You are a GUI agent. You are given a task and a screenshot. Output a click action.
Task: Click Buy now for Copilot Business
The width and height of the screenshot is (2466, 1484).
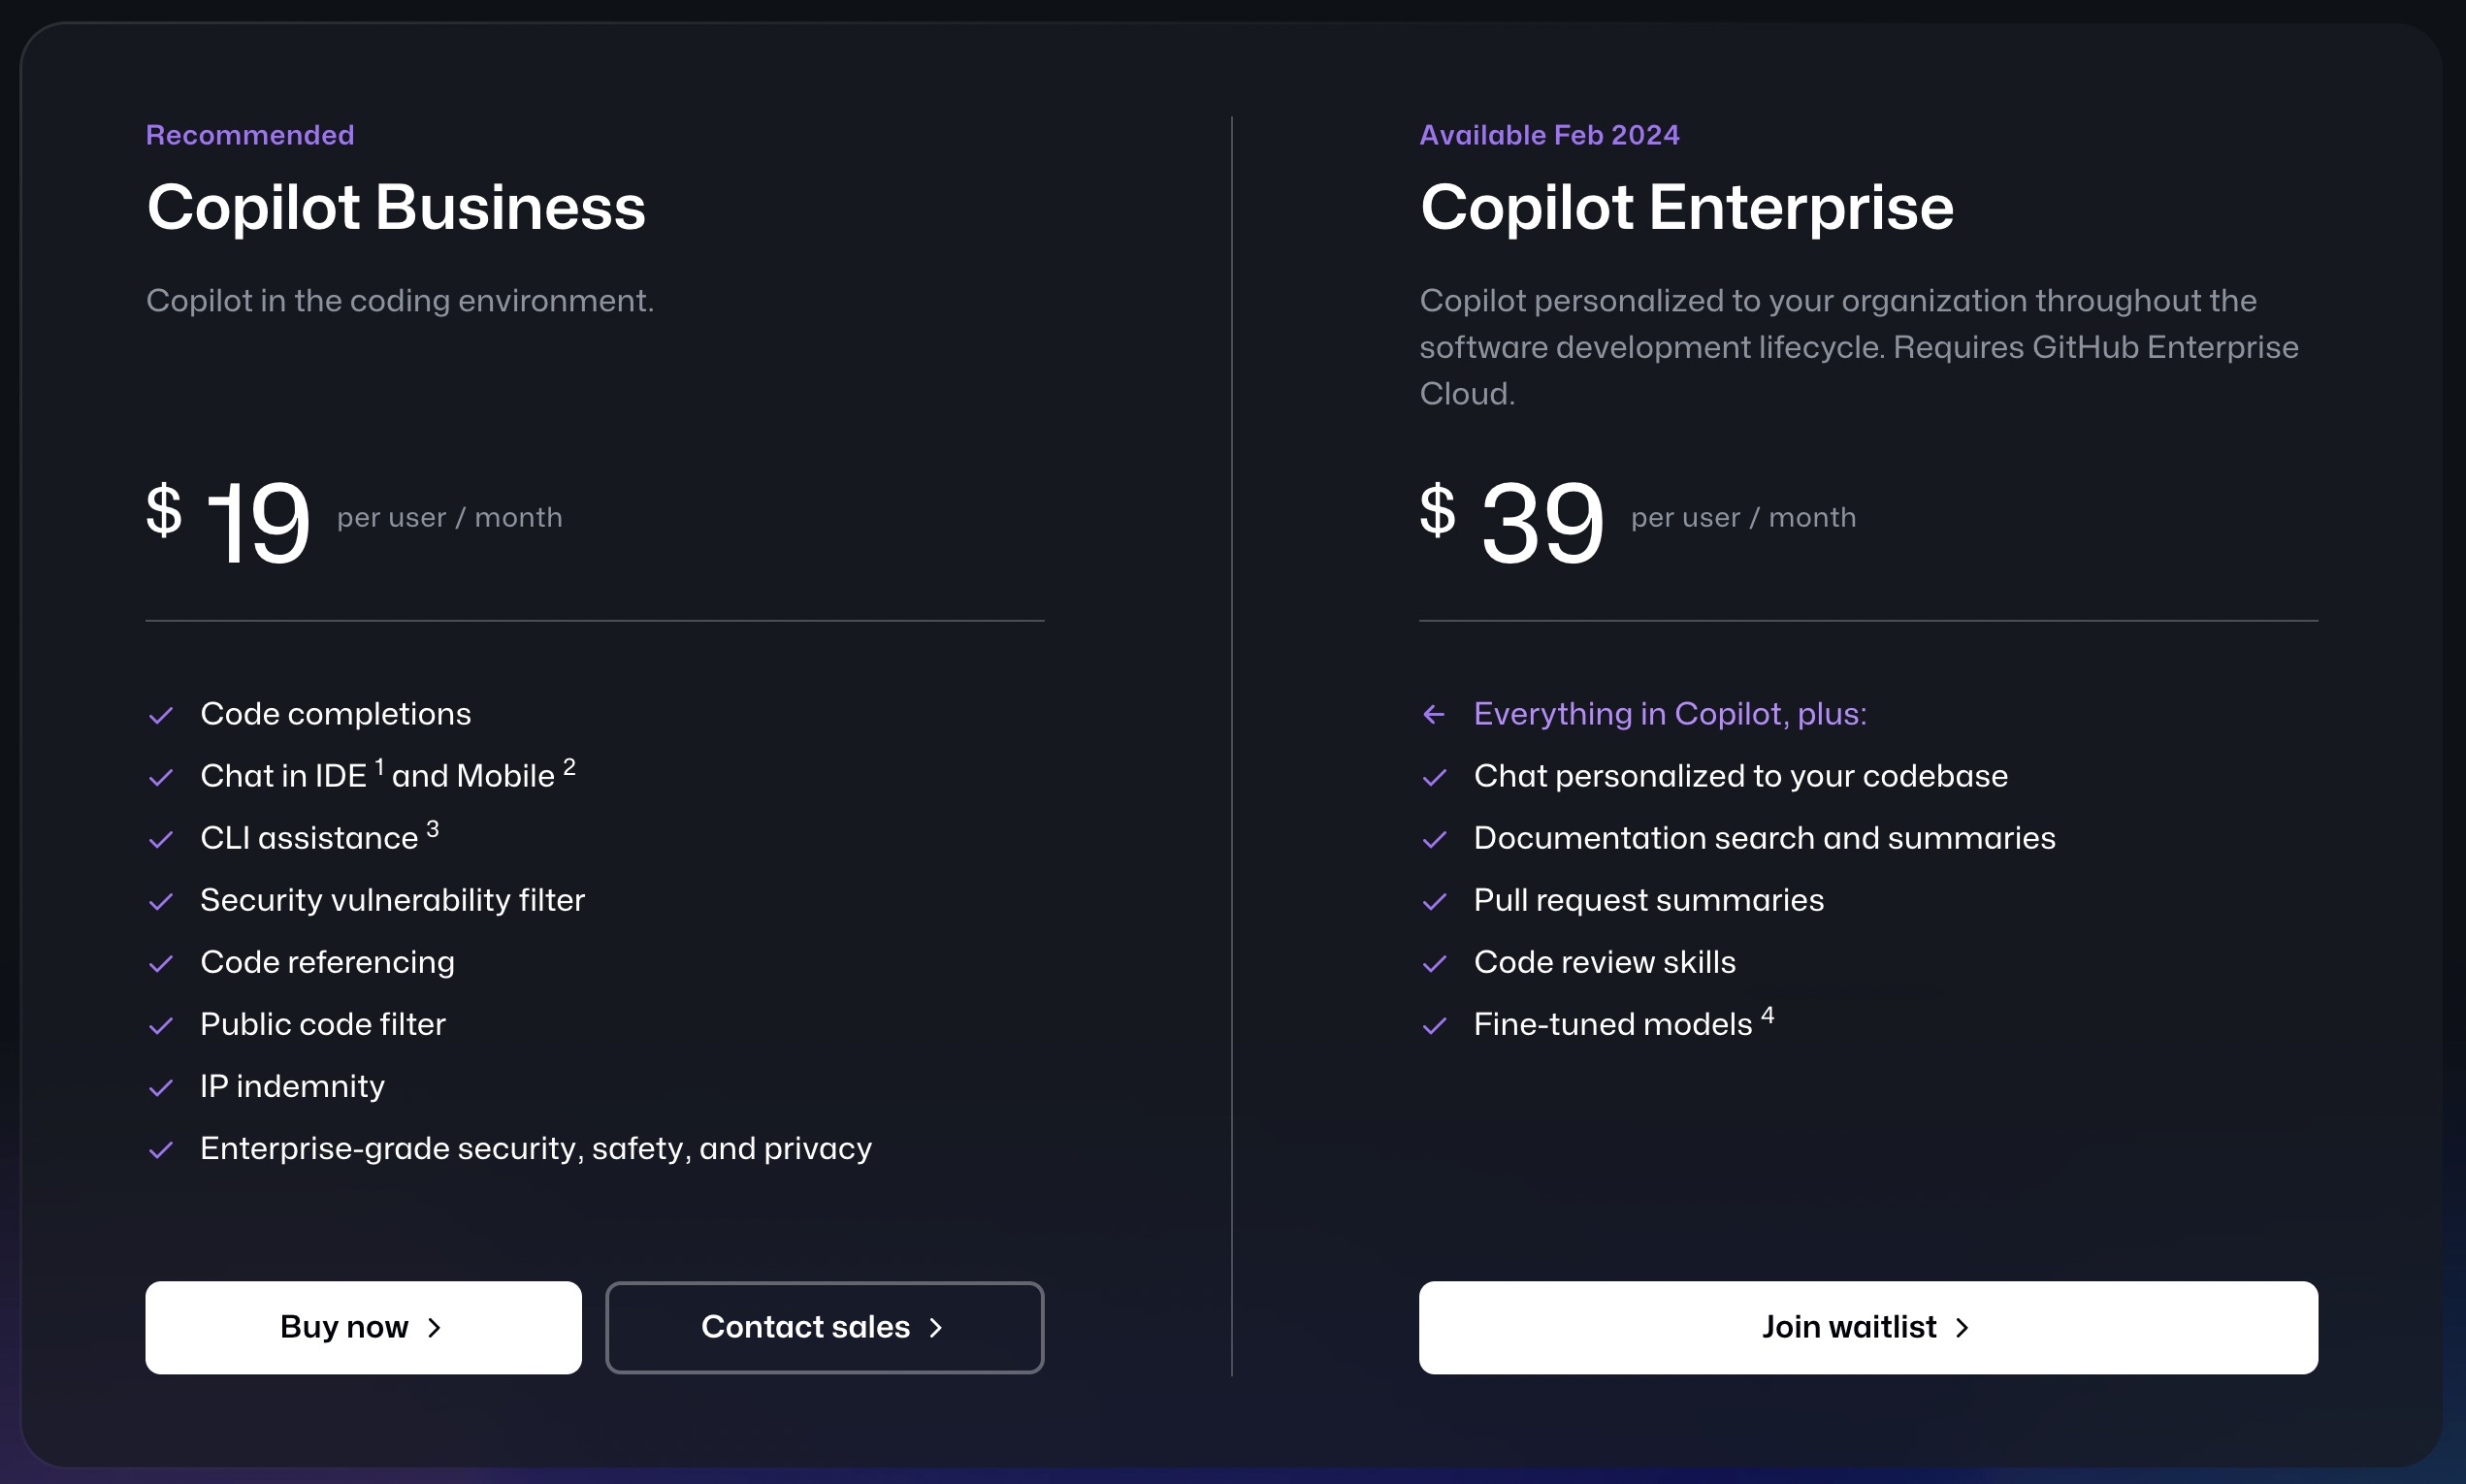361,1327
